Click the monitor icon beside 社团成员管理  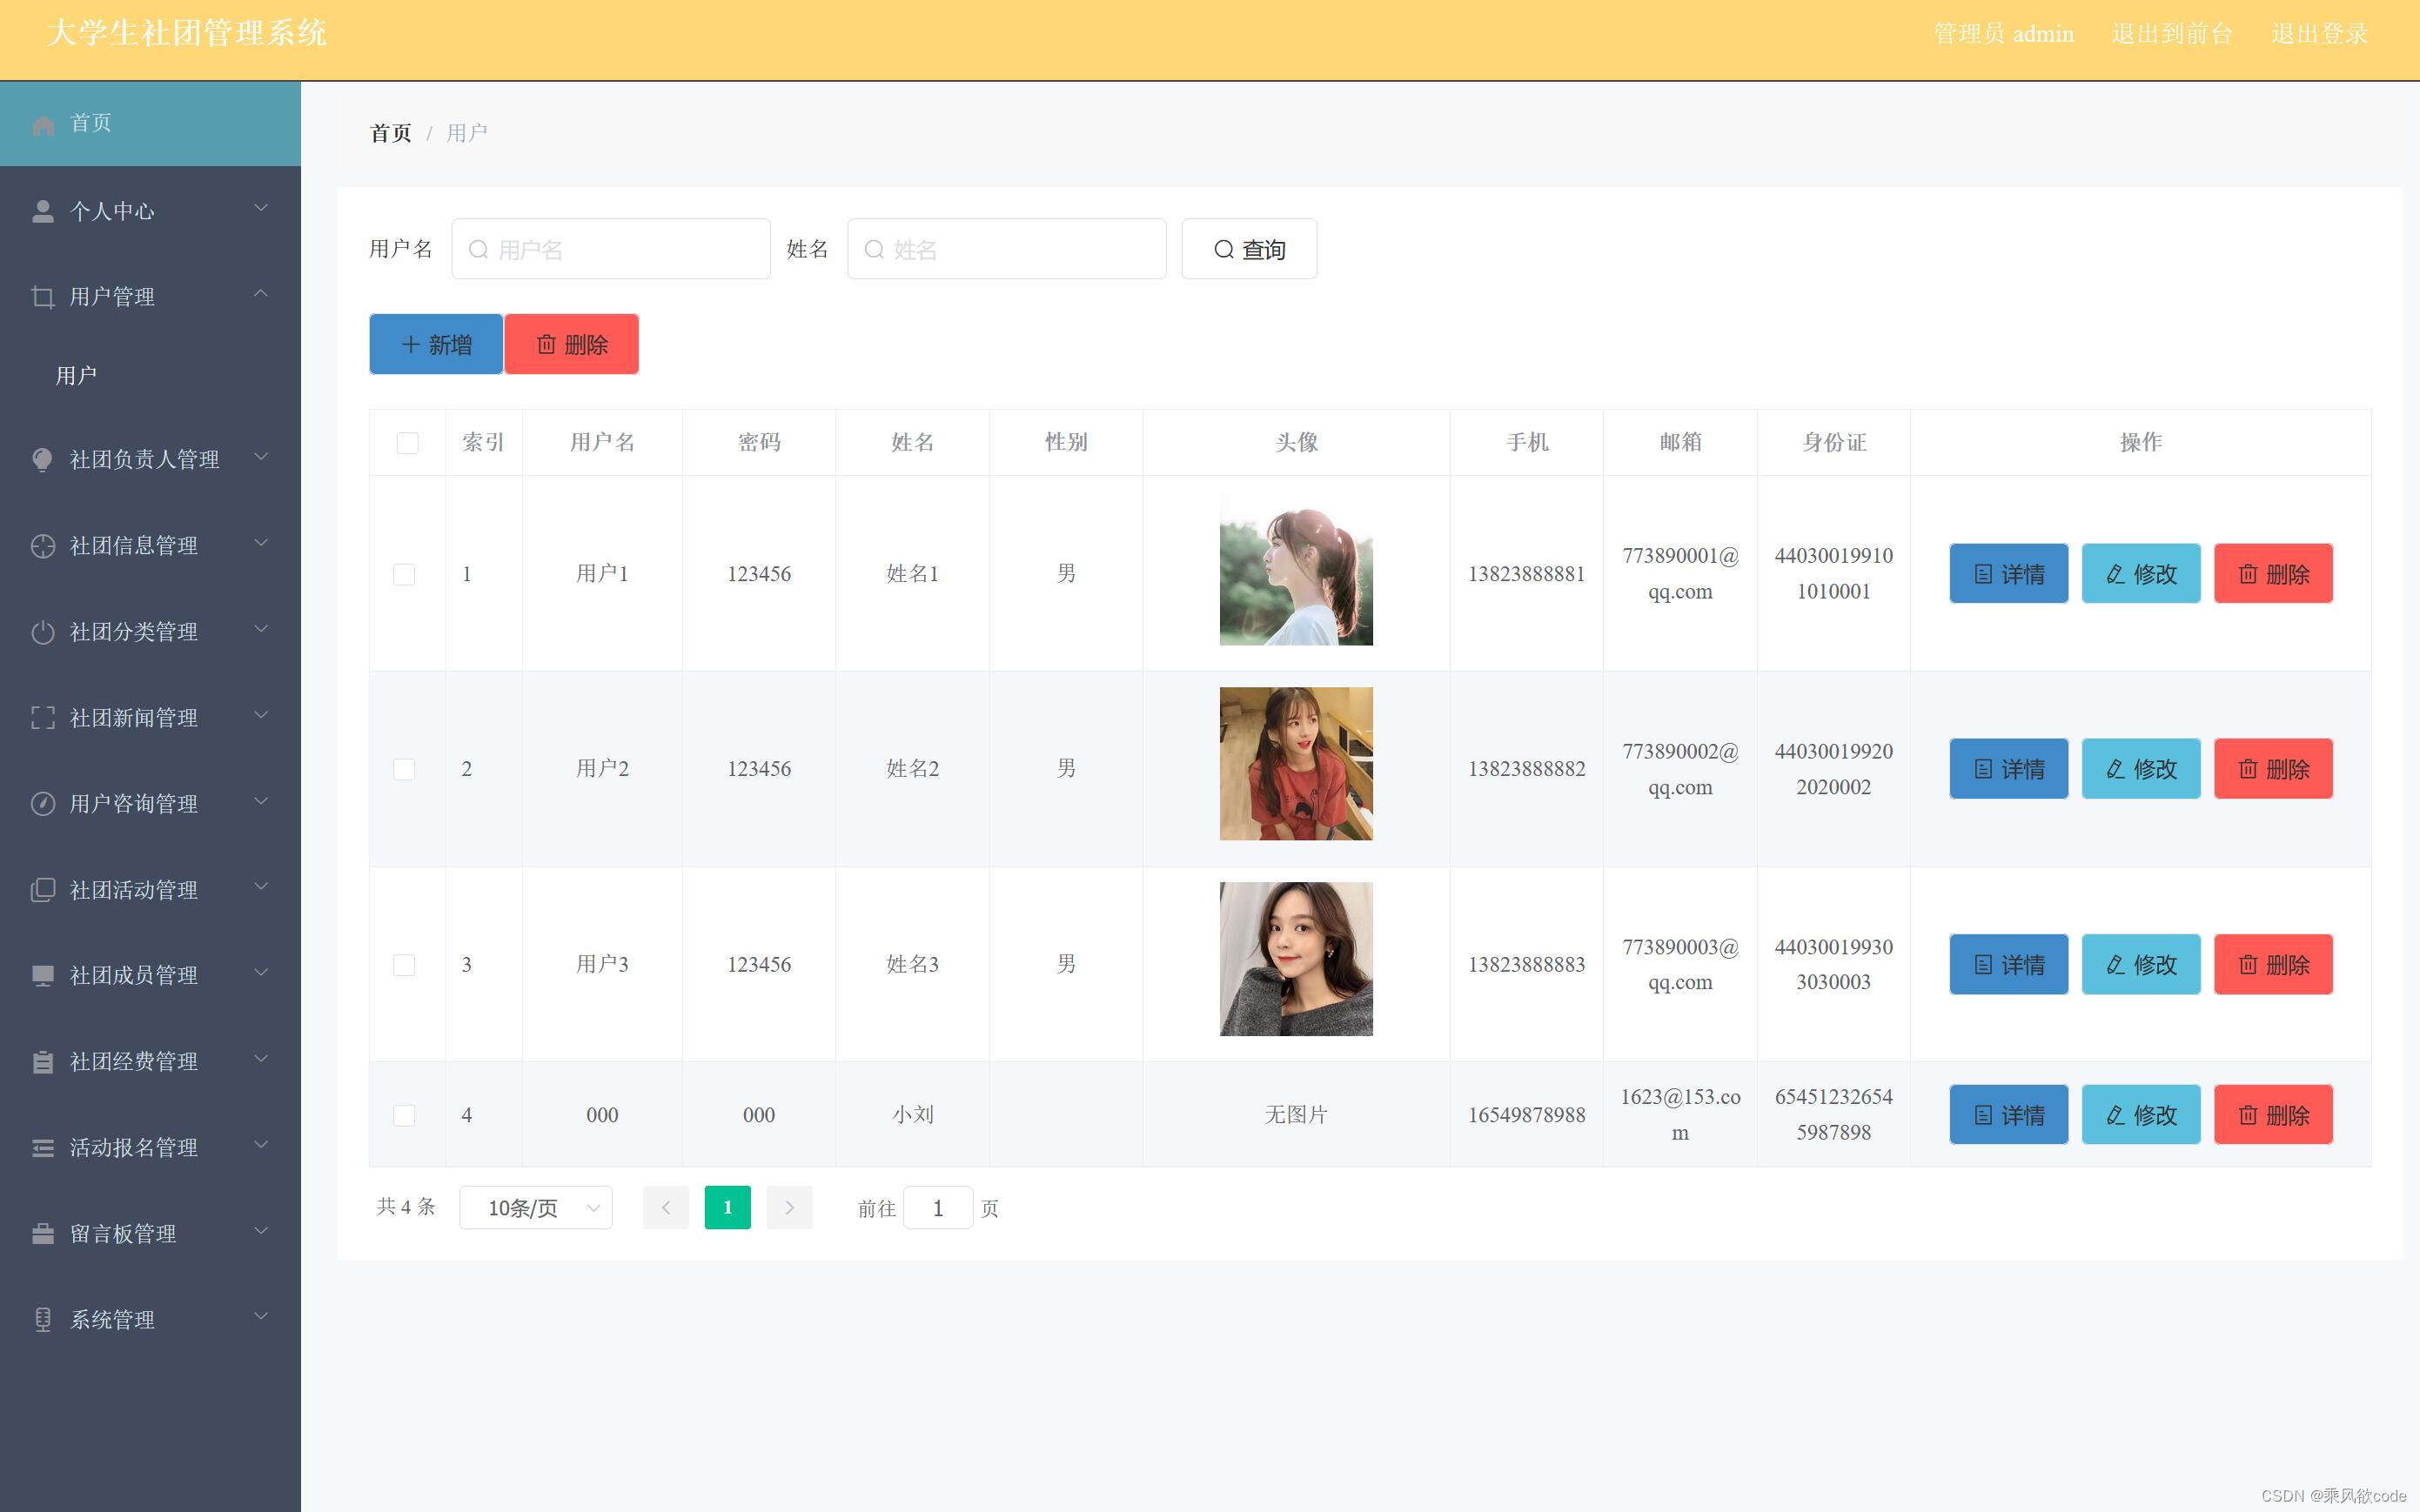[43, 976]
